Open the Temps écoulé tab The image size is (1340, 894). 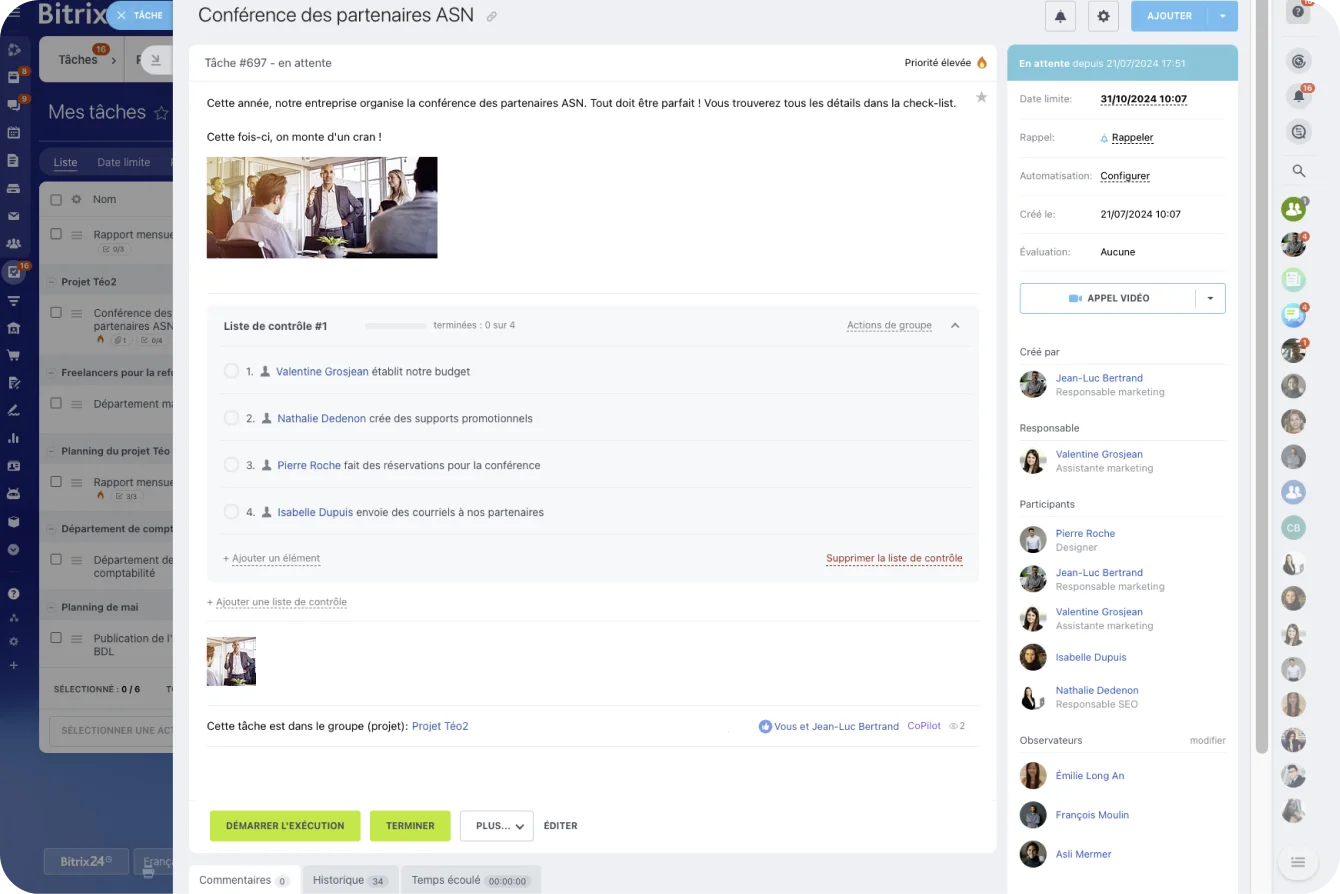point(470,880)
